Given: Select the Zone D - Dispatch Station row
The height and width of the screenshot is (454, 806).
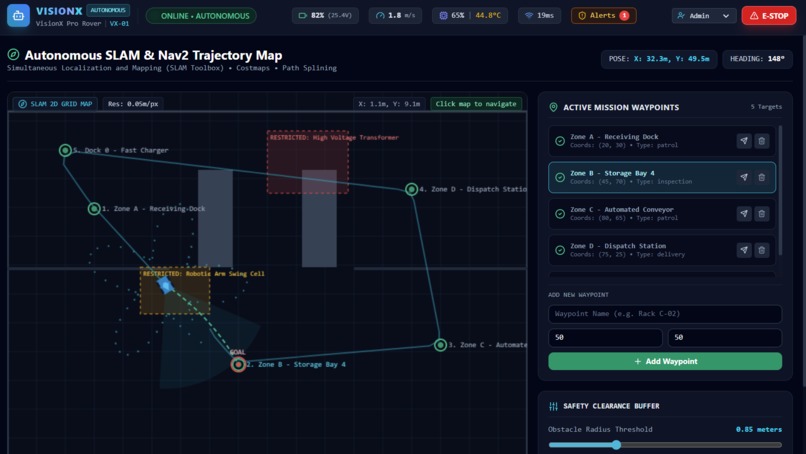Looking at the screenshot, I should click(662, 250).
